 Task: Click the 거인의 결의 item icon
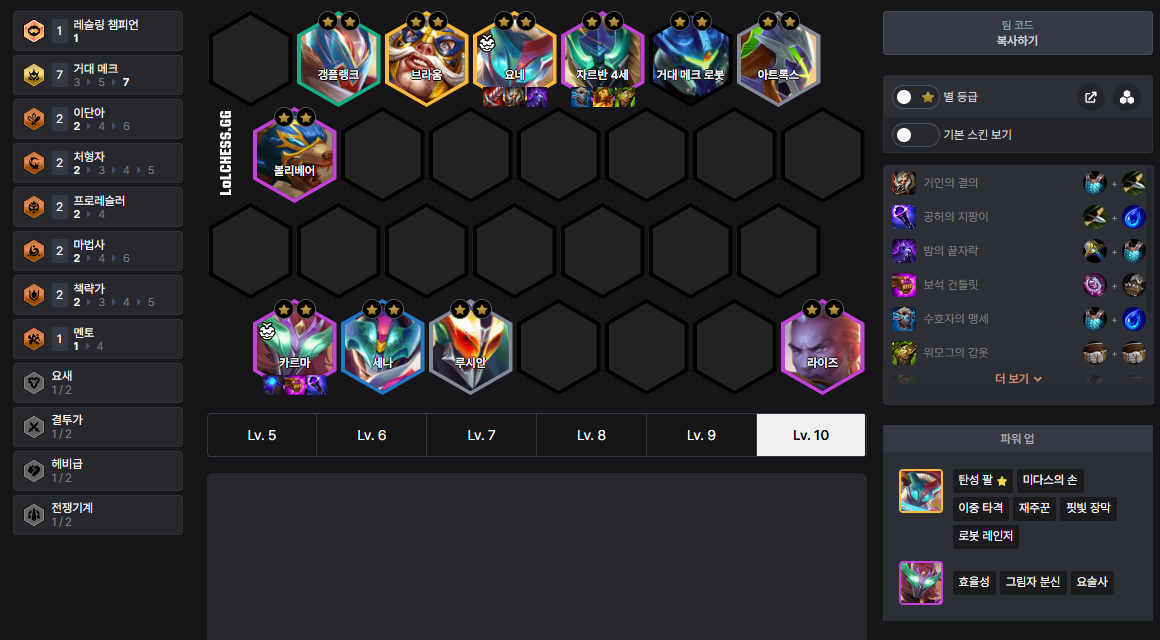click(904, 183)
